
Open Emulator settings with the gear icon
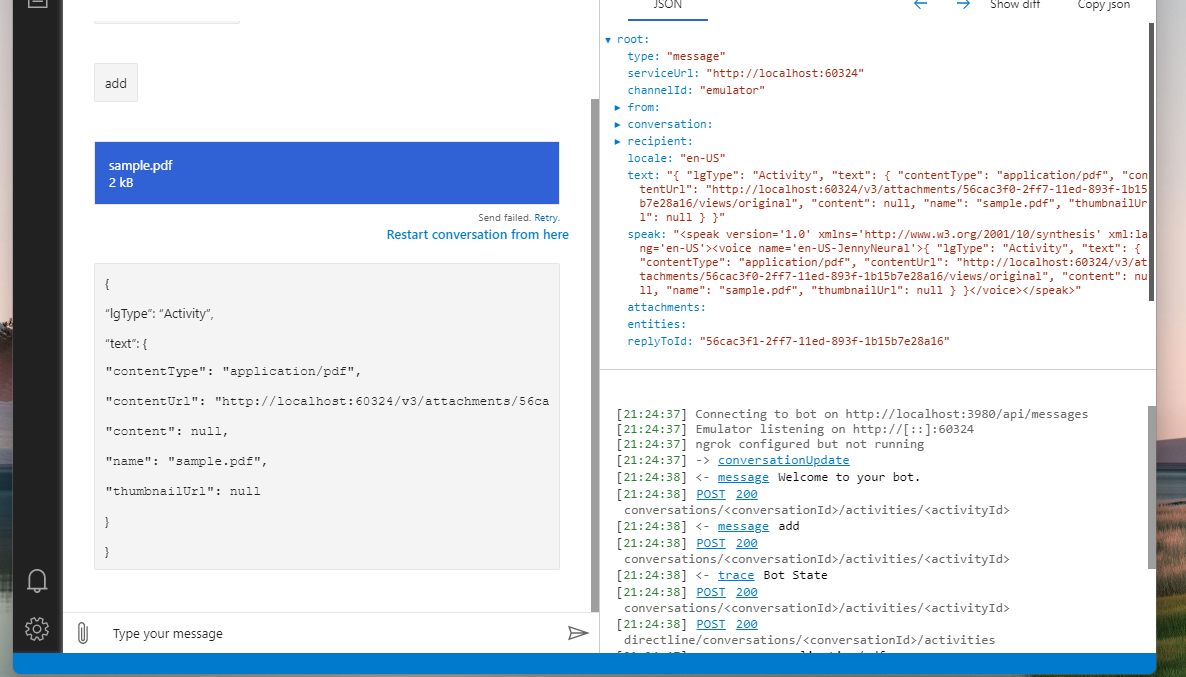point(37,629)
